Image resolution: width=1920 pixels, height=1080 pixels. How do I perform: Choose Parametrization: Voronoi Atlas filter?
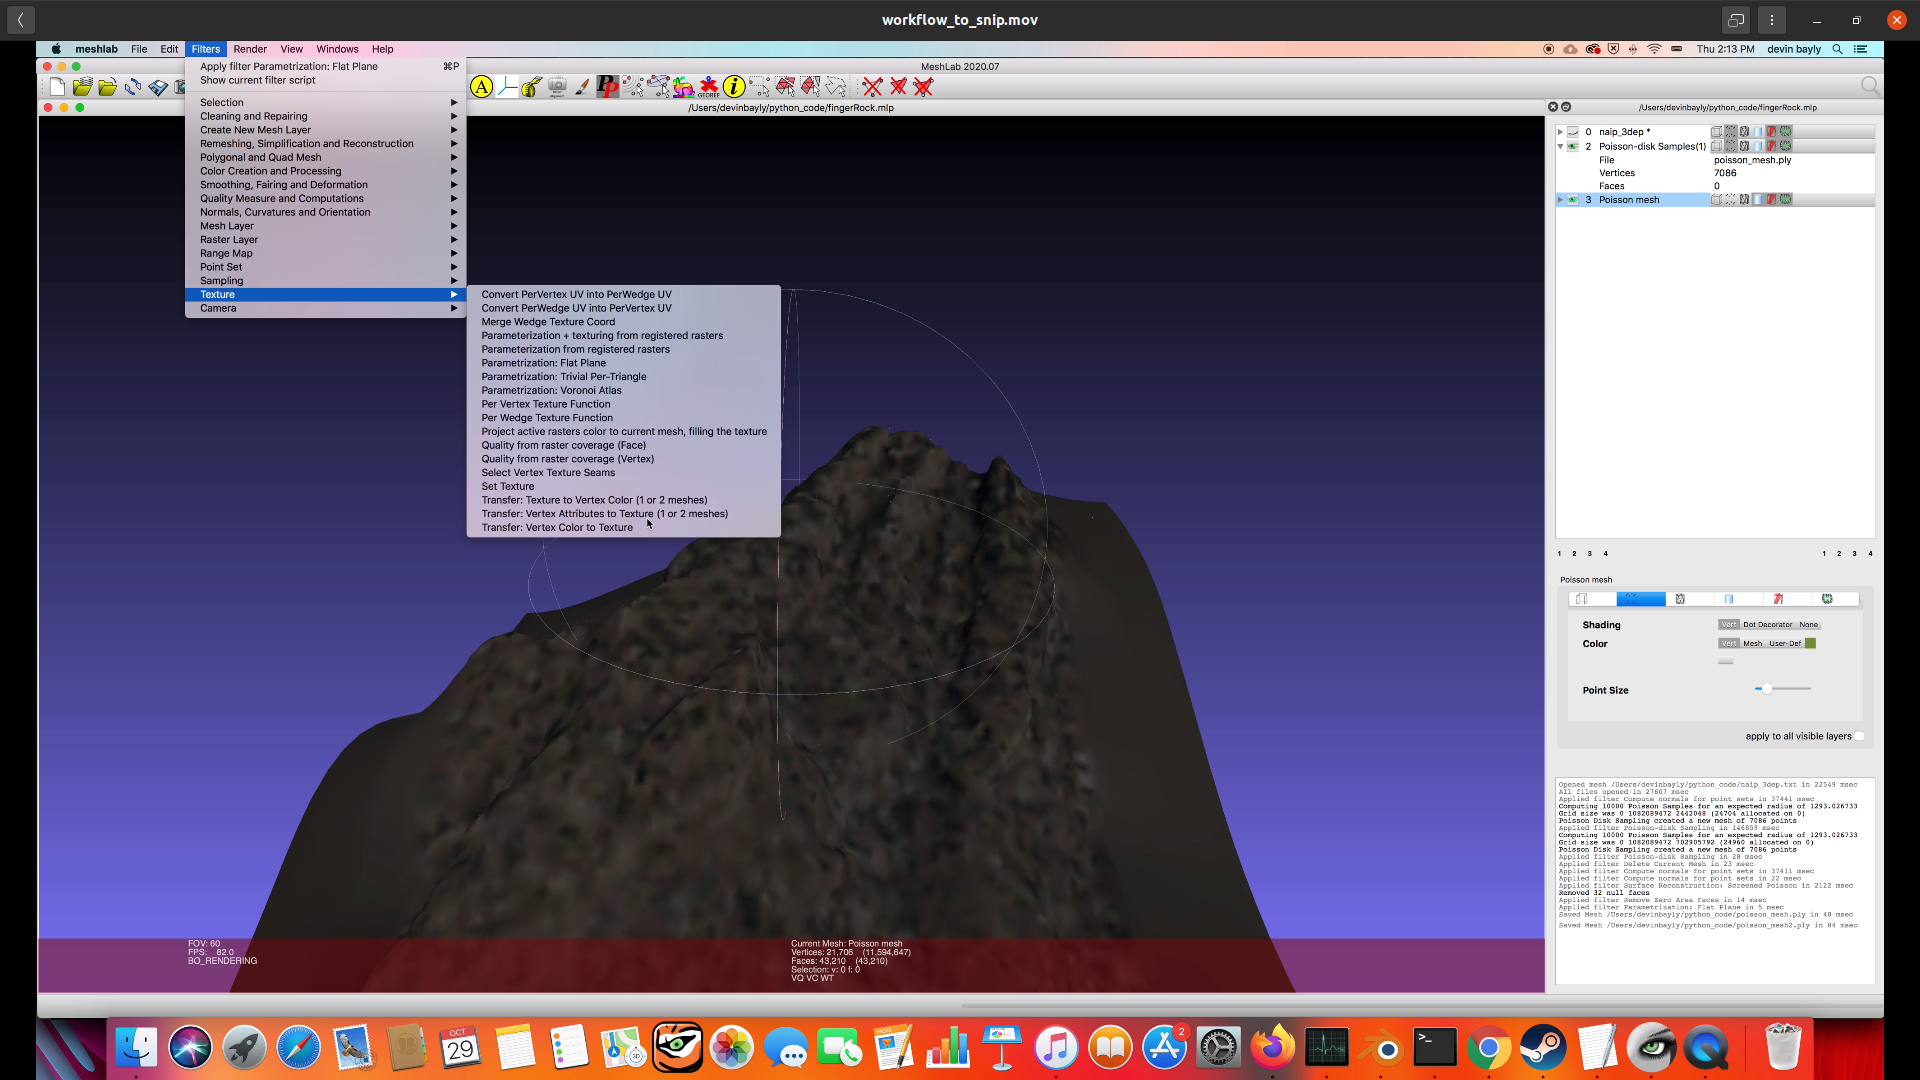click(x=623, y=391)
